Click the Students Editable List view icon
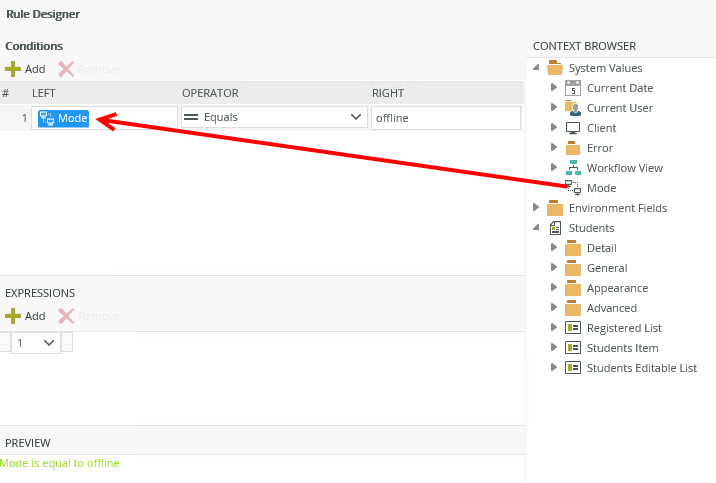The height and width of the screenshot is (483, 716). [x=573, y=368]
